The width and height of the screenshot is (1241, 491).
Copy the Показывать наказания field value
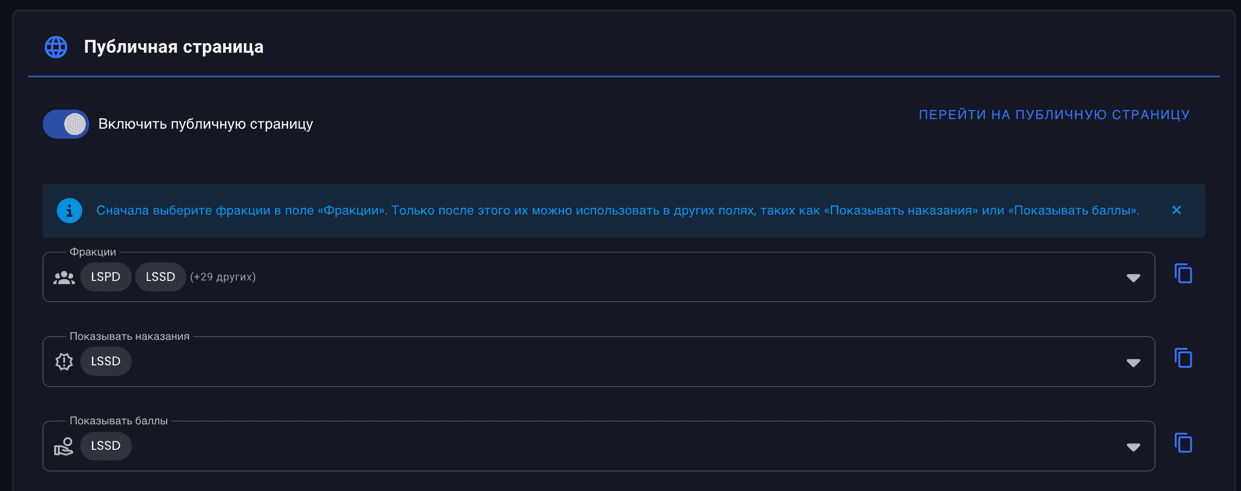[1183, 358]
